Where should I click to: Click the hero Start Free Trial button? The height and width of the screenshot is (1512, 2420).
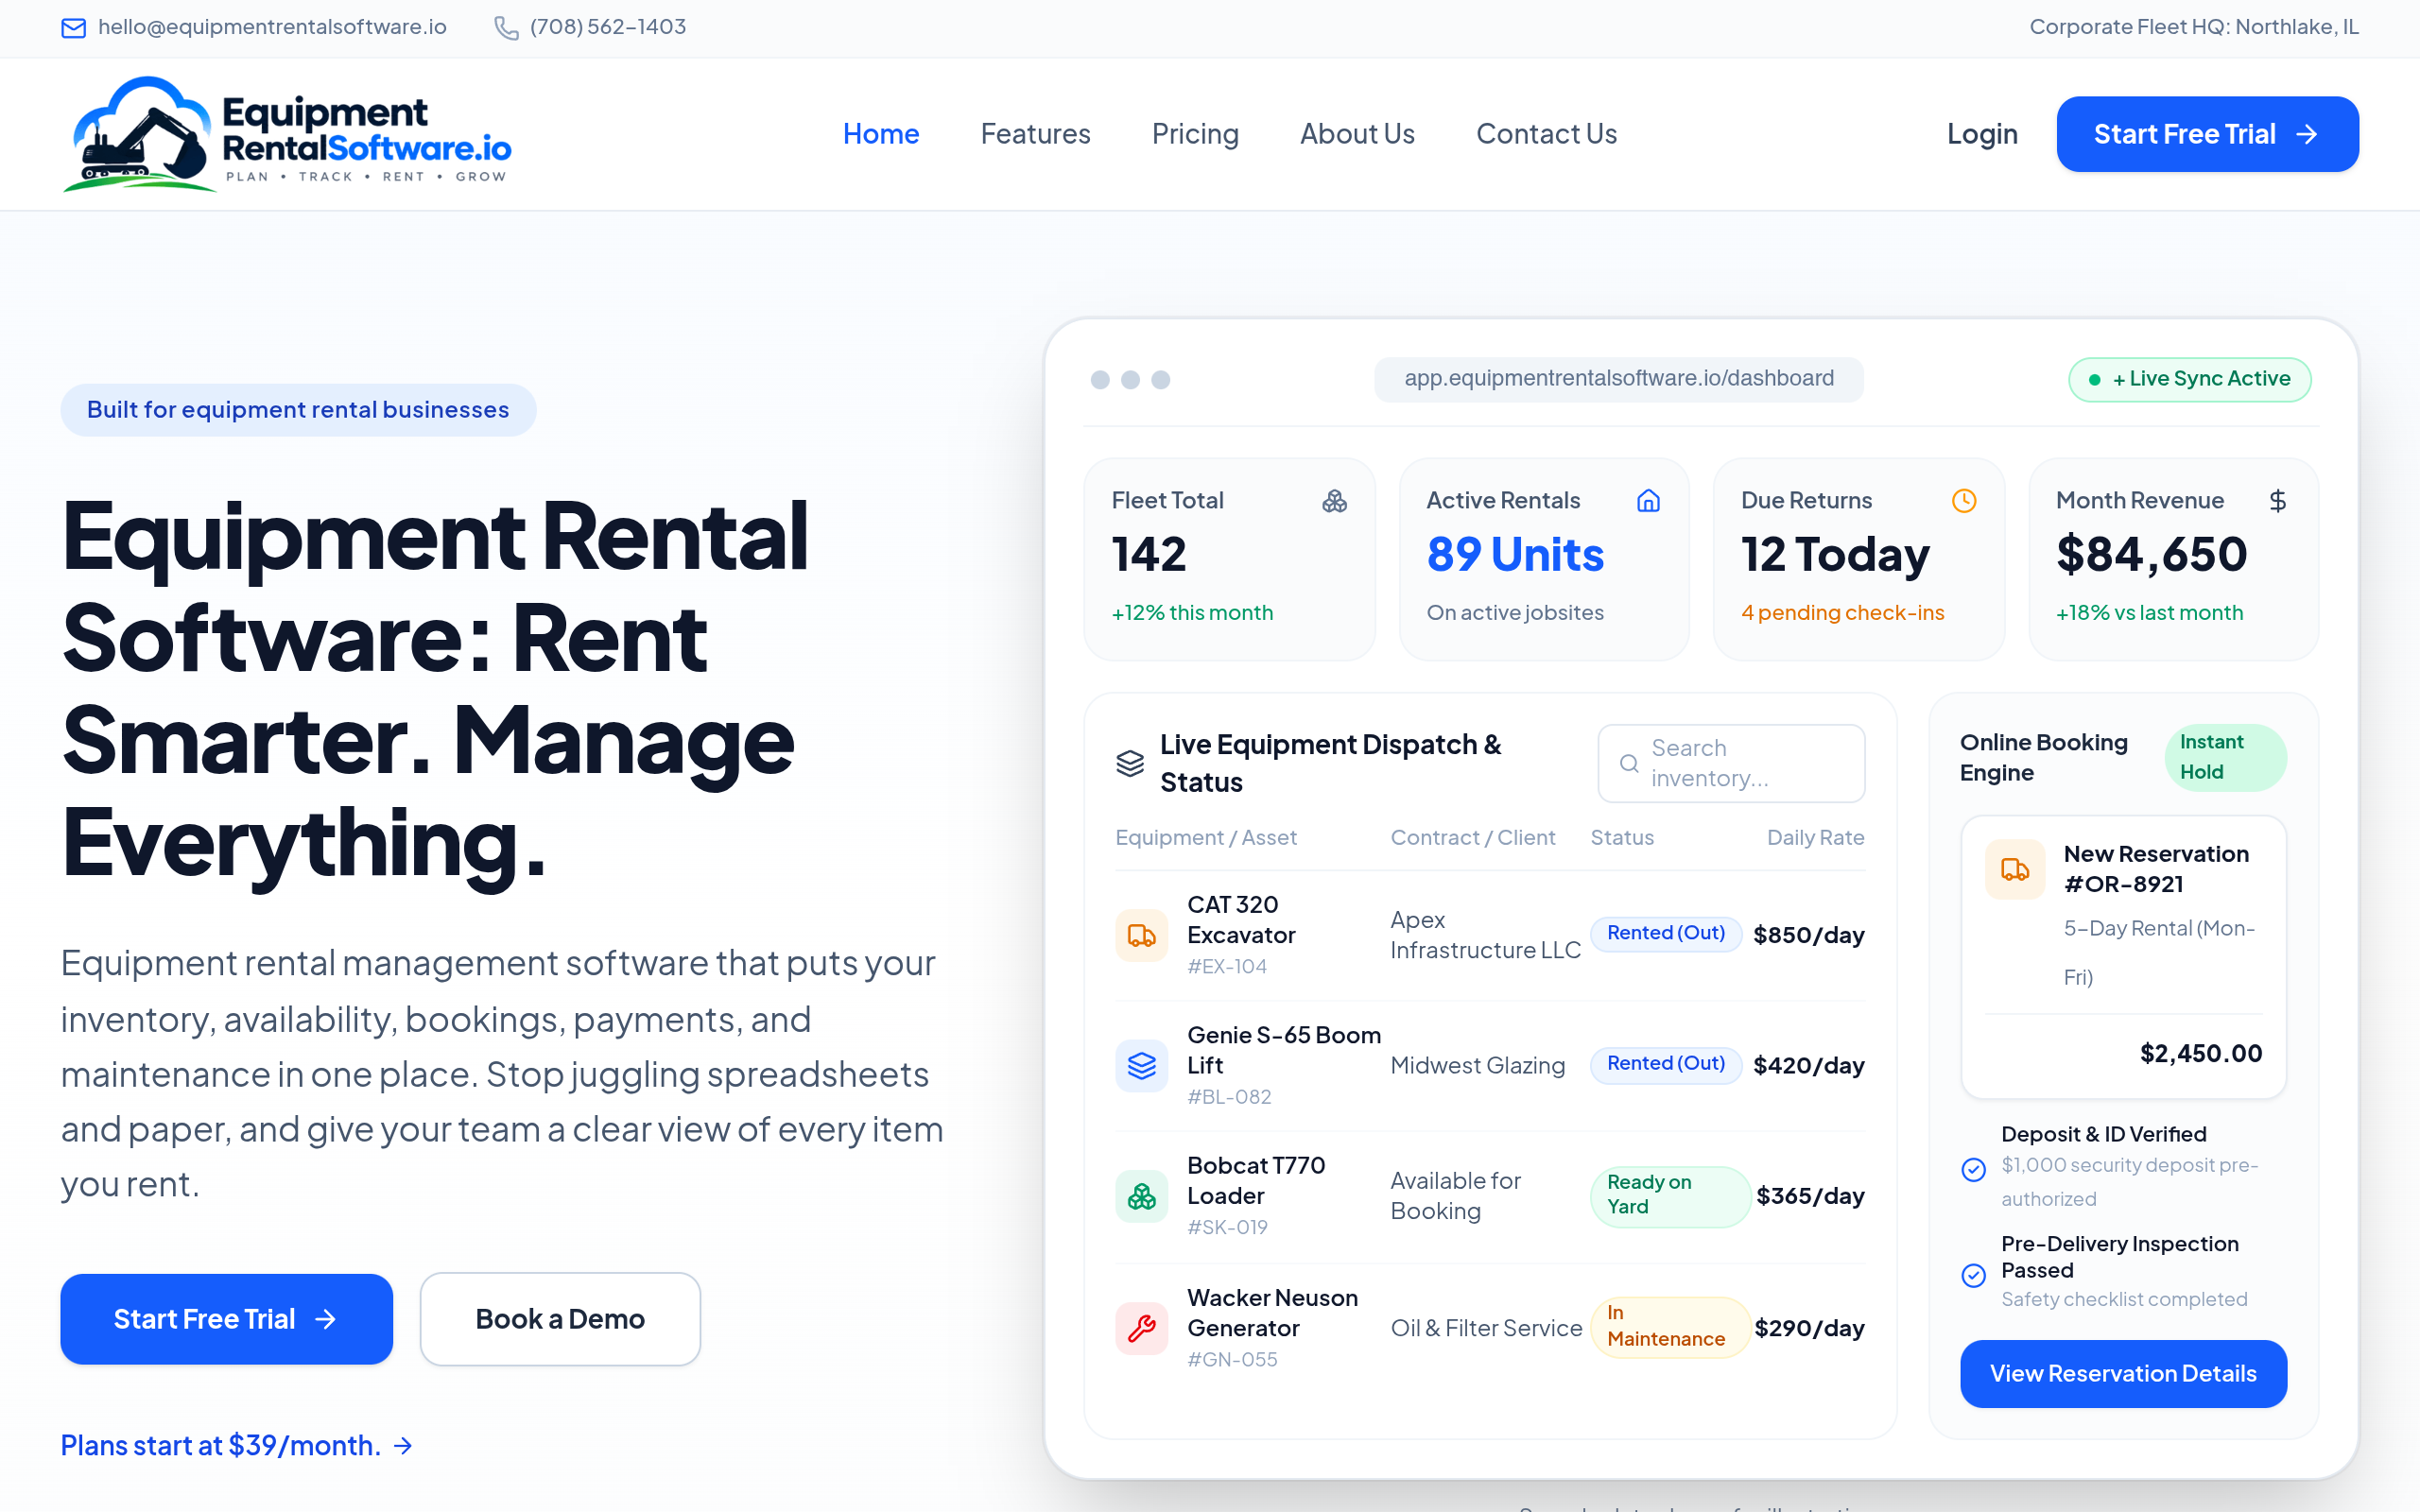click(226, 1319)
